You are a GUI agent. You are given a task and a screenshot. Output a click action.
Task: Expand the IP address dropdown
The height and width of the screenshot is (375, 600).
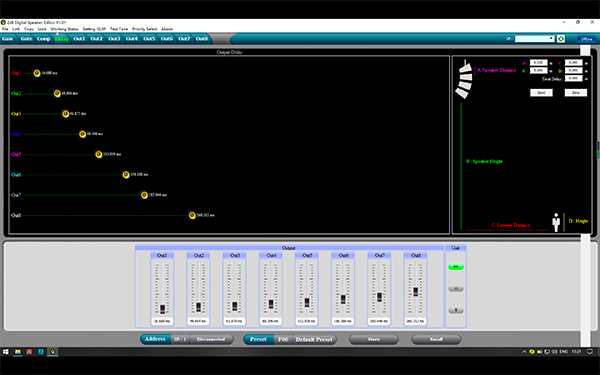pos(551,39)
